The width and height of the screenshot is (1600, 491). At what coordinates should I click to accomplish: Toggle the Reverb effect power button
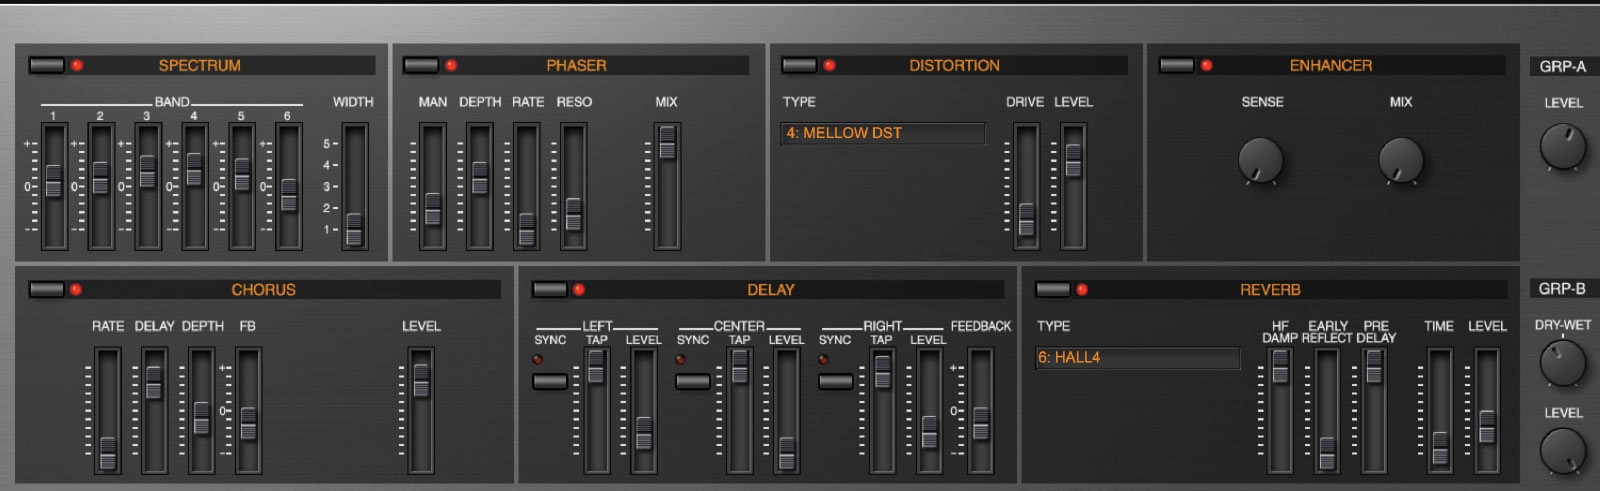[1052, 289]
